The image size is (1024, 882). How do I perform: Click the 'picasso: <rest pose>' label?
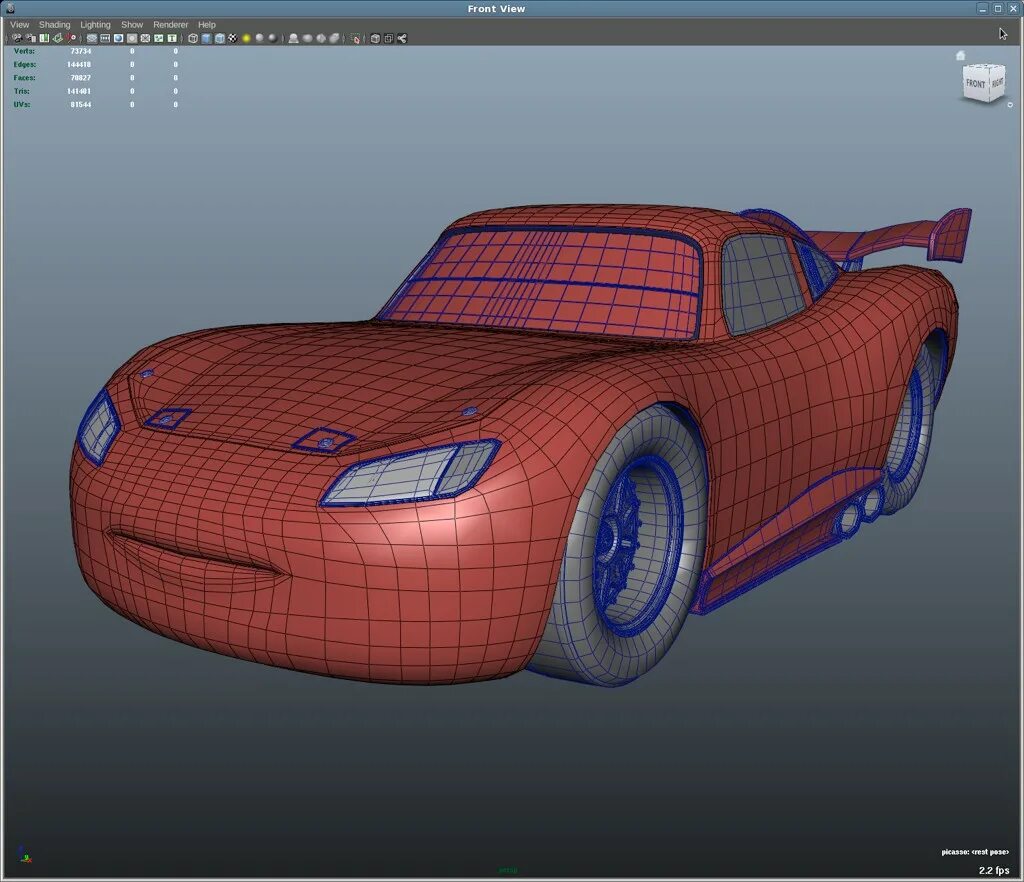click(x=975, y=852)
